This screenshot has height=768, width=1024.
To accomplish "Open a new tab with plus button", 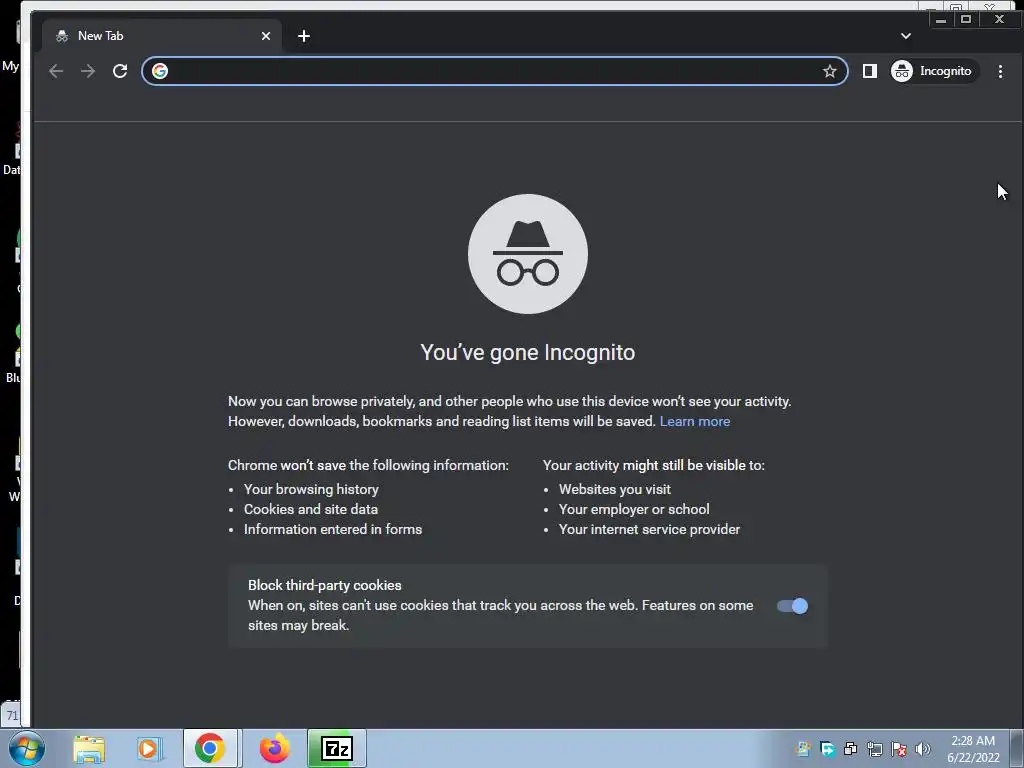I will point(304,36).
